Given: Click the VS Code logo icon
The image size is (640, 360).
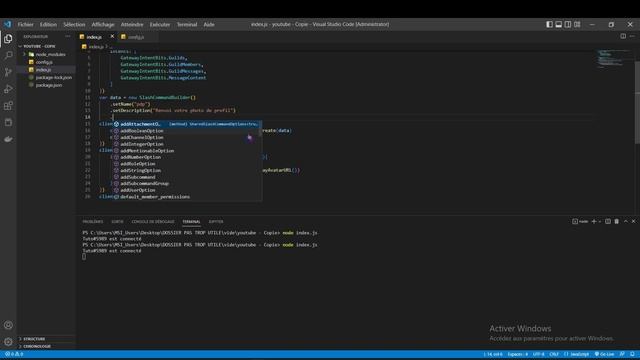Looking at the screenshot, I should [7, 24].
